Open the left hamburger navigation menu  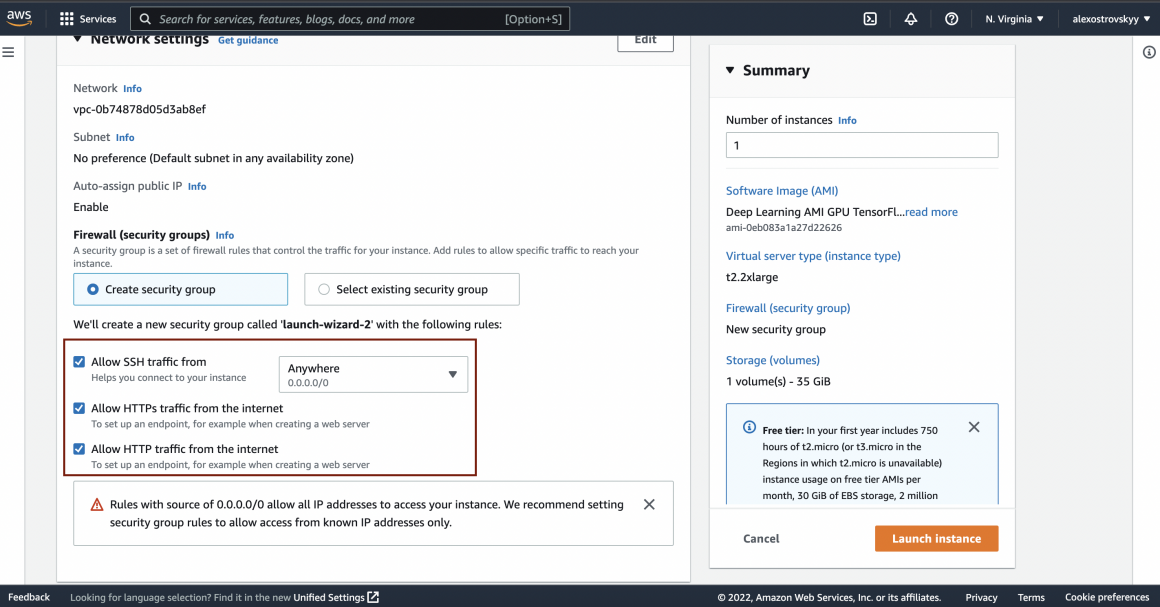point(8,52)
